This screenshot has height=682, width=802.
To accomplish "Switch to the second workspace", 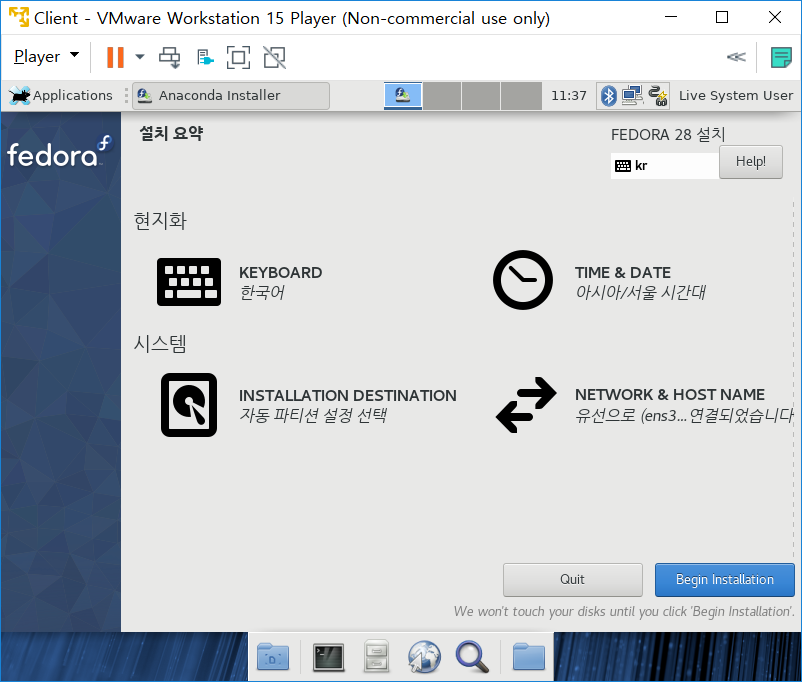I will pos(442,96).
